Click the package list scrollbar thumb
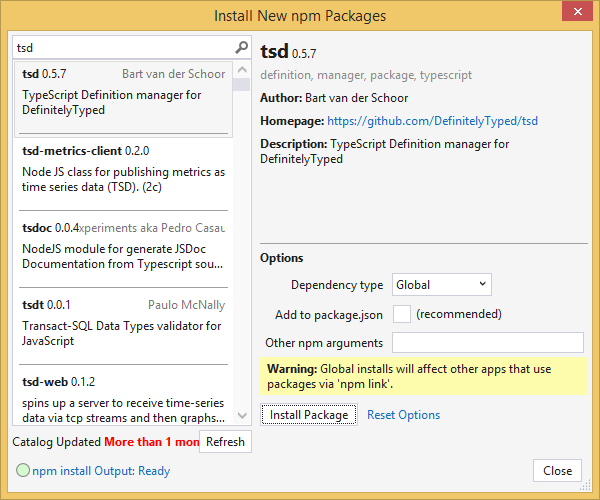The image size is (600, 500). [x=241, y=84]
